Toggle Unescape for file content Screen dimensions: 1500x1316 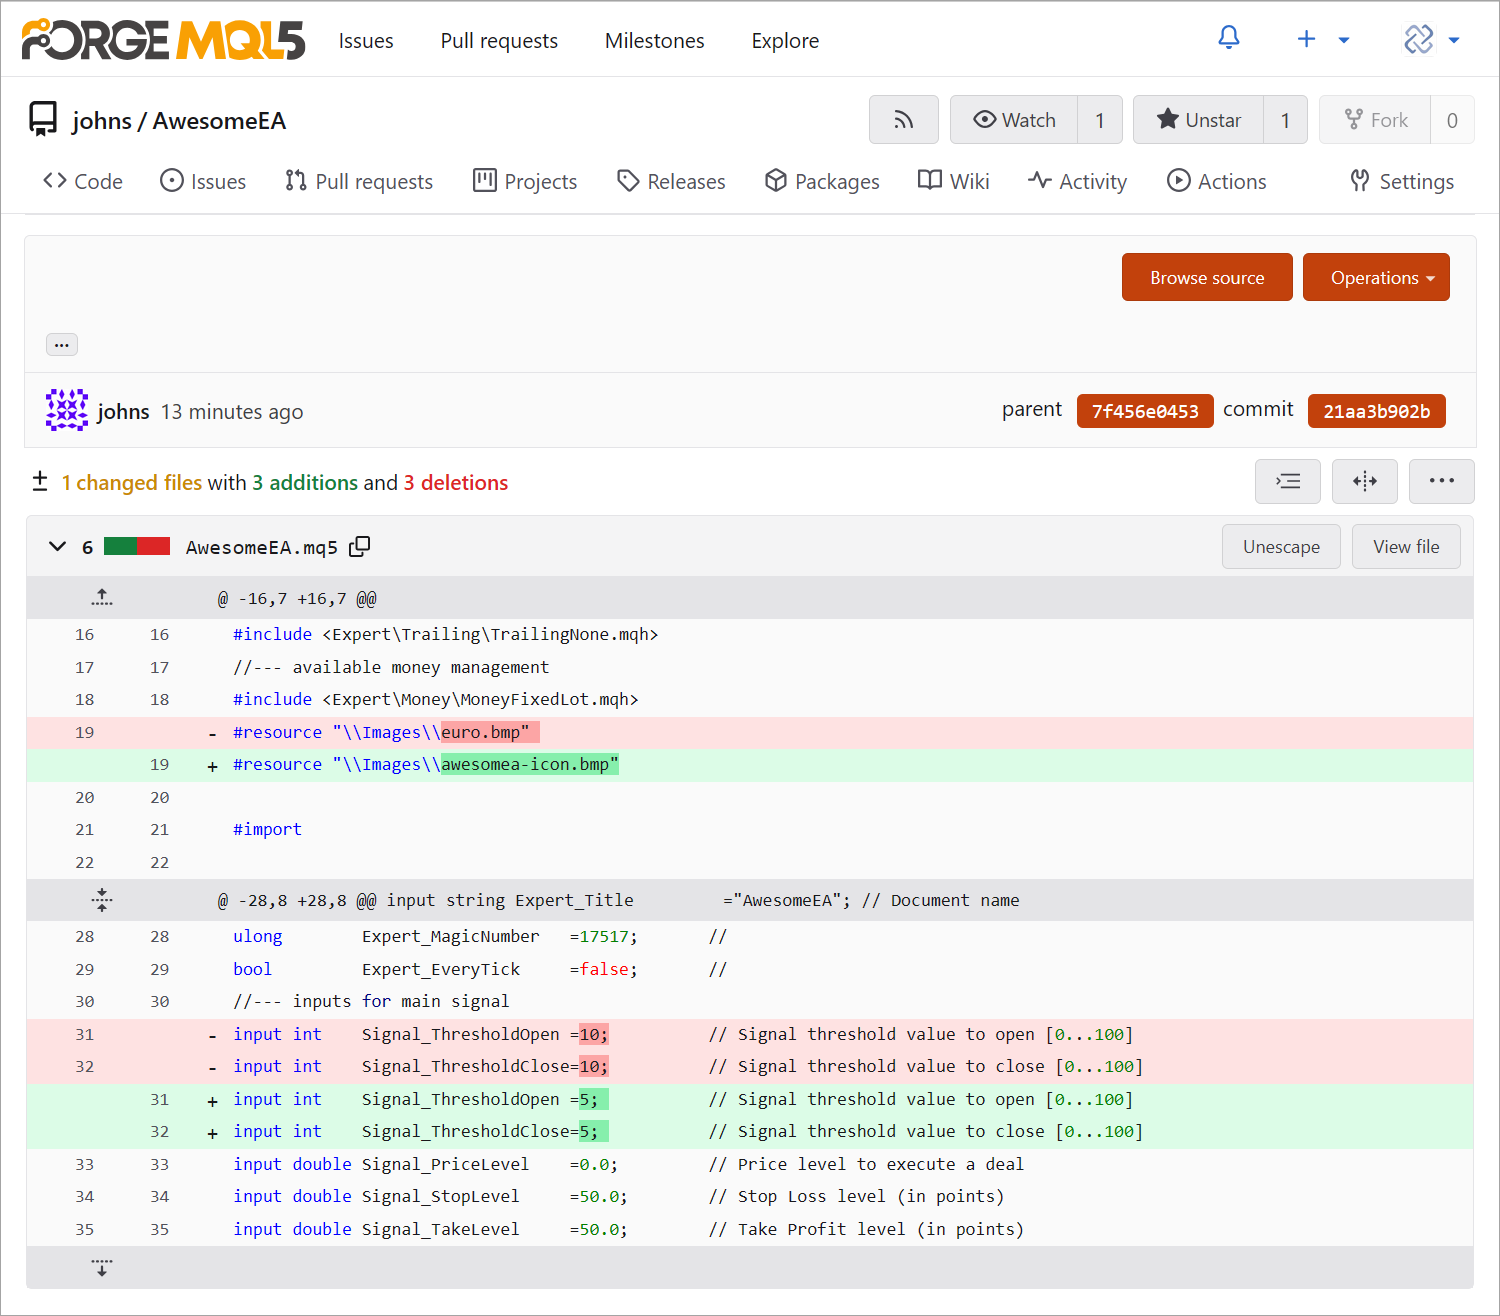(1280, 547)
